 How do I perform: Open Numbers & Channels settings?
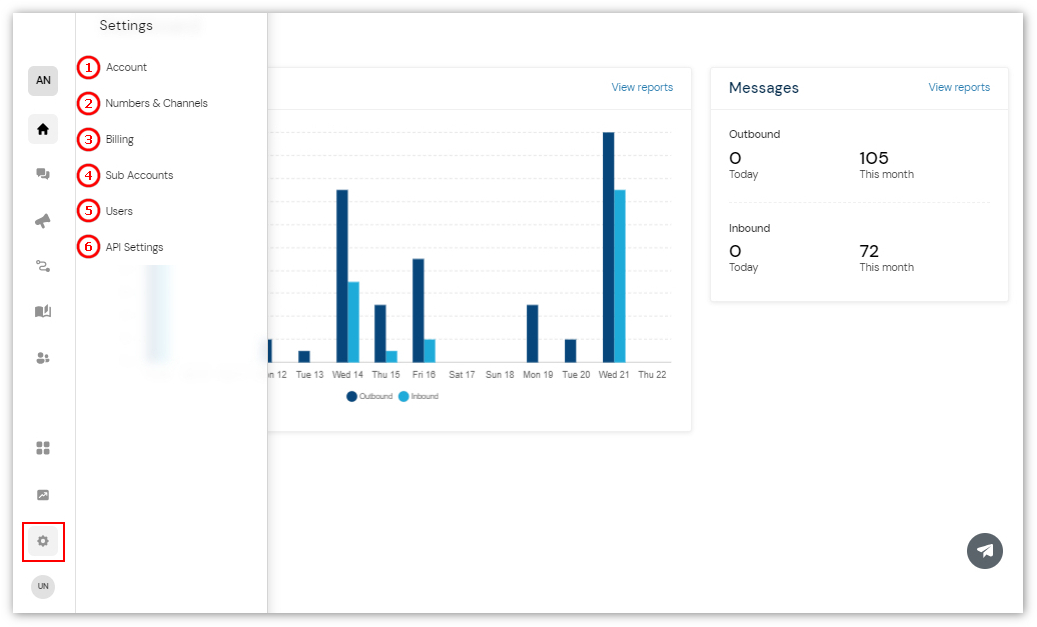(x=154, y=103)
